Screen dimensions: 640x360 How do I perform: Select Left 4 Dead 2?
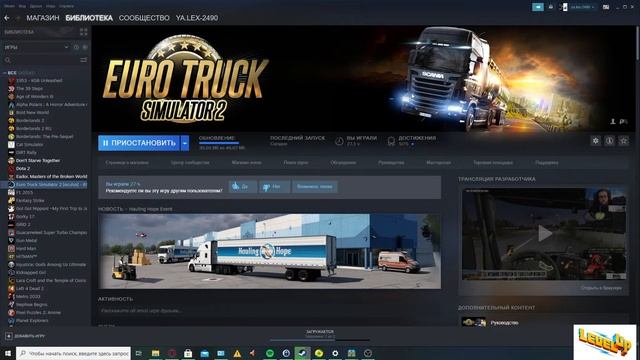pos(29,289)
